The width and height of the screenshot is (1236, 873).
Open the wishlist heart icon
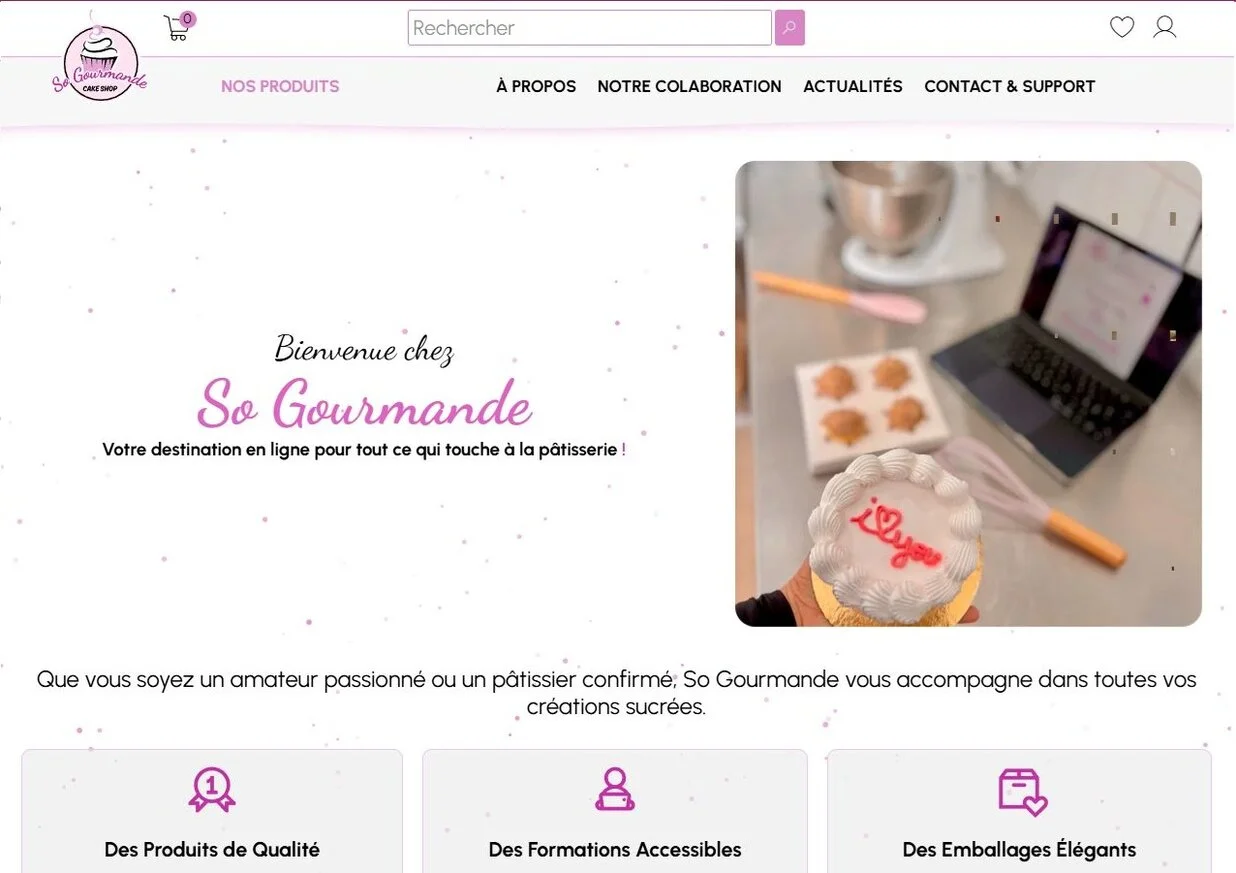tap(1122, 27)
